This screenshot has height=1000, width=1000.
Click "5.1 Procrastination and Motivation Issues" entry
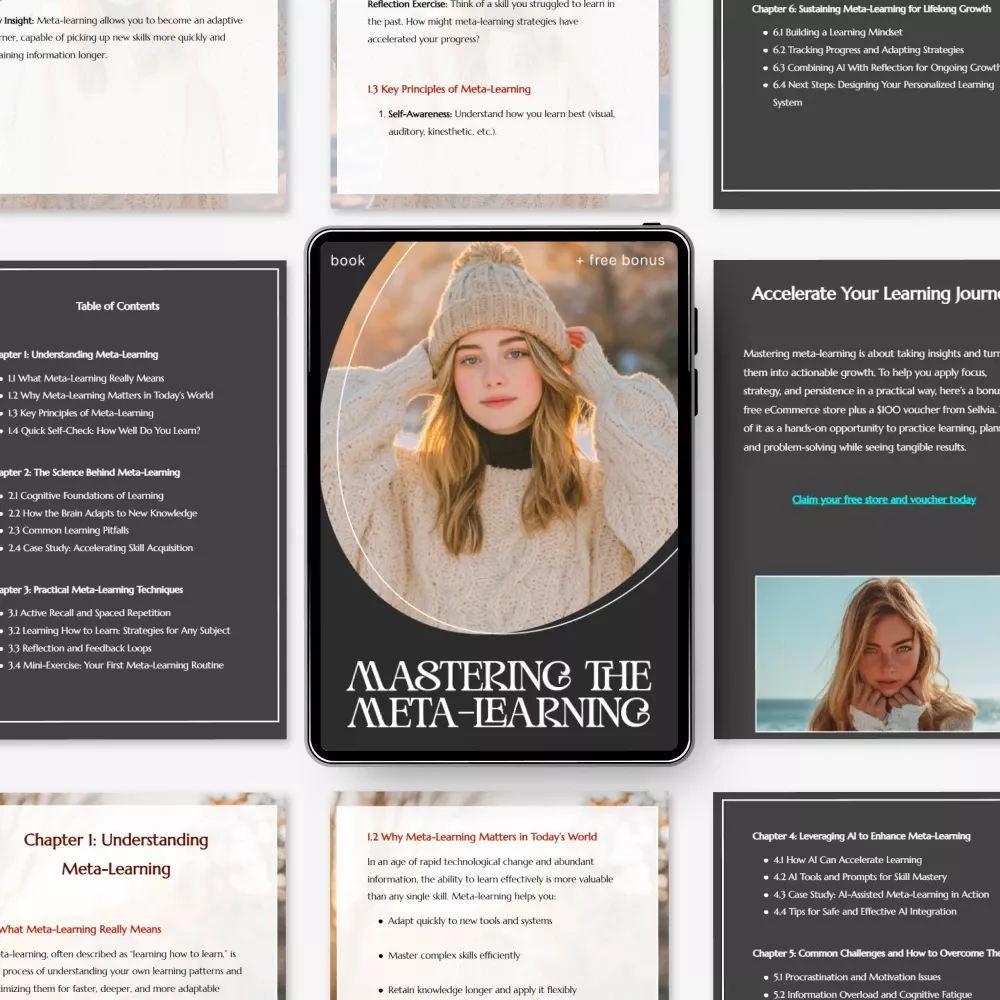pyautogui.click(x=856, y=977)
